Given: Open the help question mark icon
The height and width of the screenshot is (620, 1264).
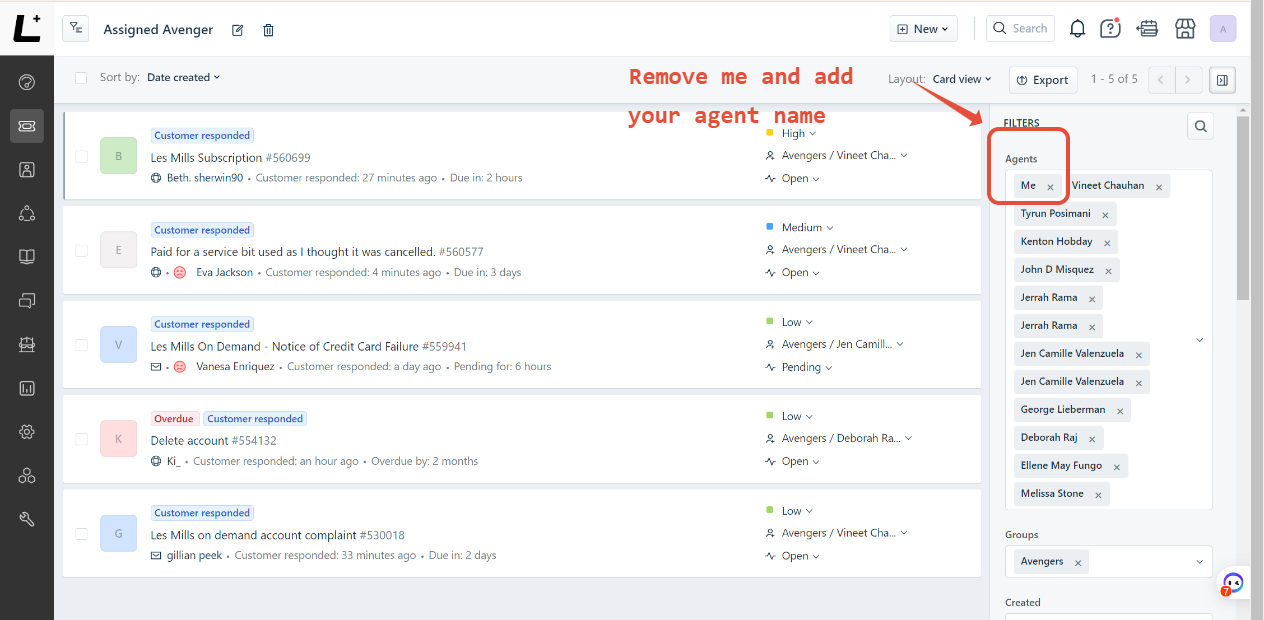Looking at the screenshot, I should 1110,29.
